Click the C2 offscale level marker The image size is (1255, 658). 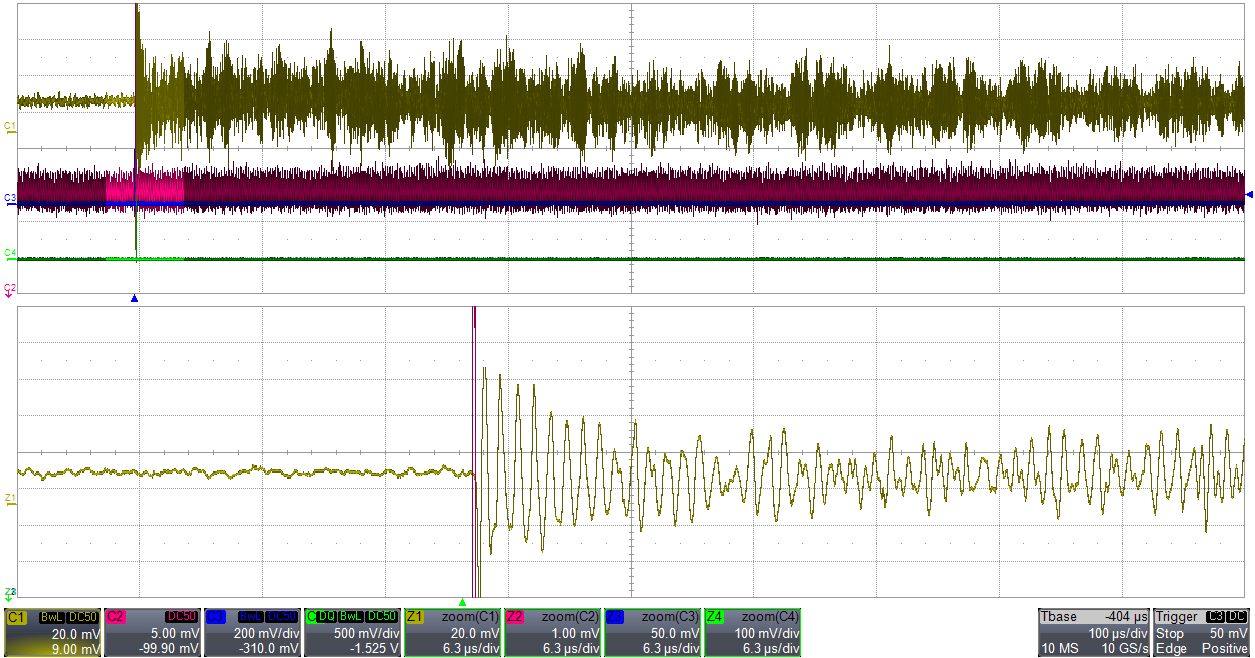pos(10,289)
